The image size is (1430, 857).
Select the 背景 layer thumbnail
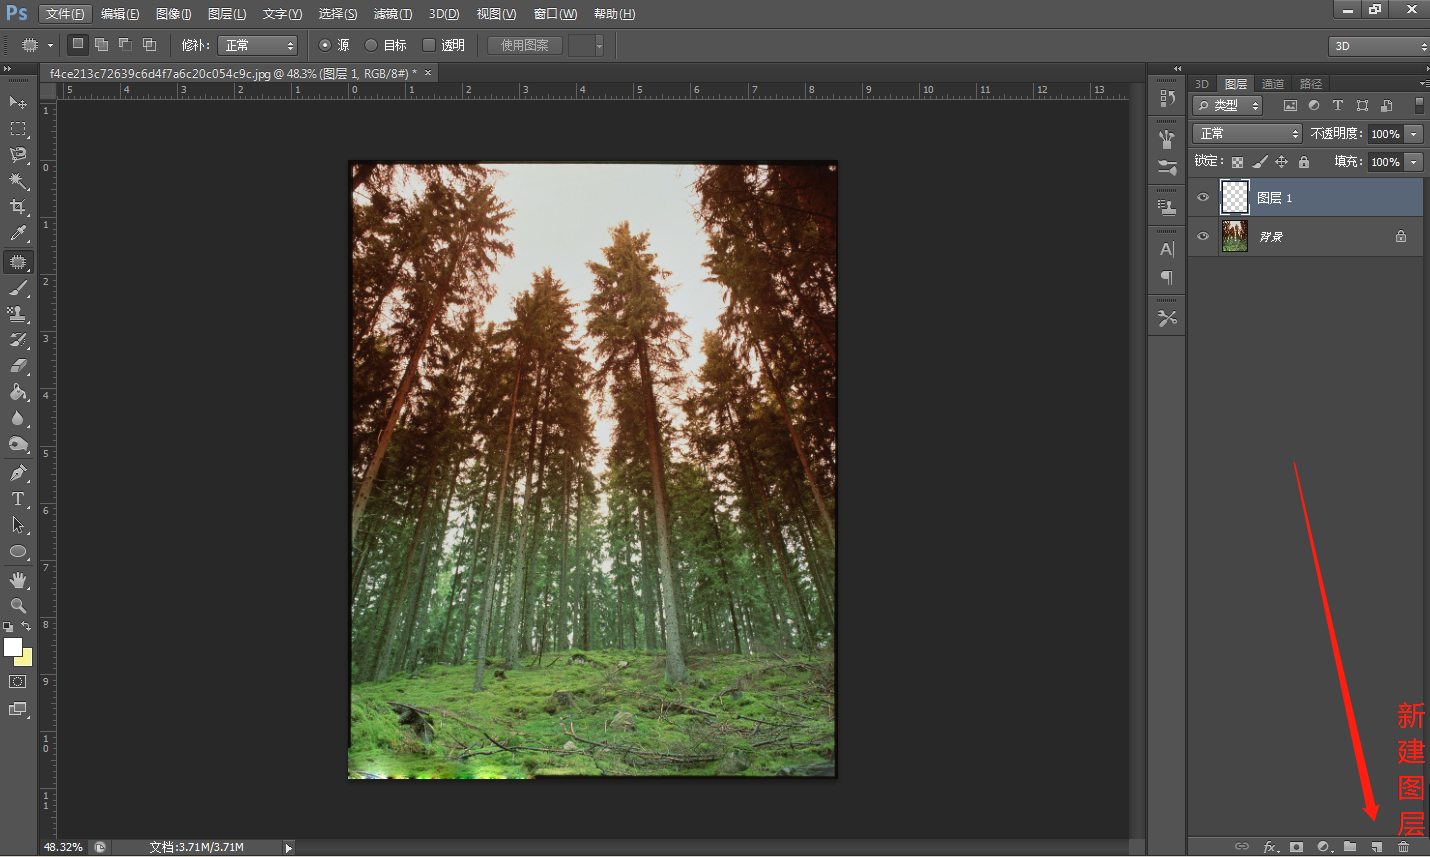(x=1235, y=236)
